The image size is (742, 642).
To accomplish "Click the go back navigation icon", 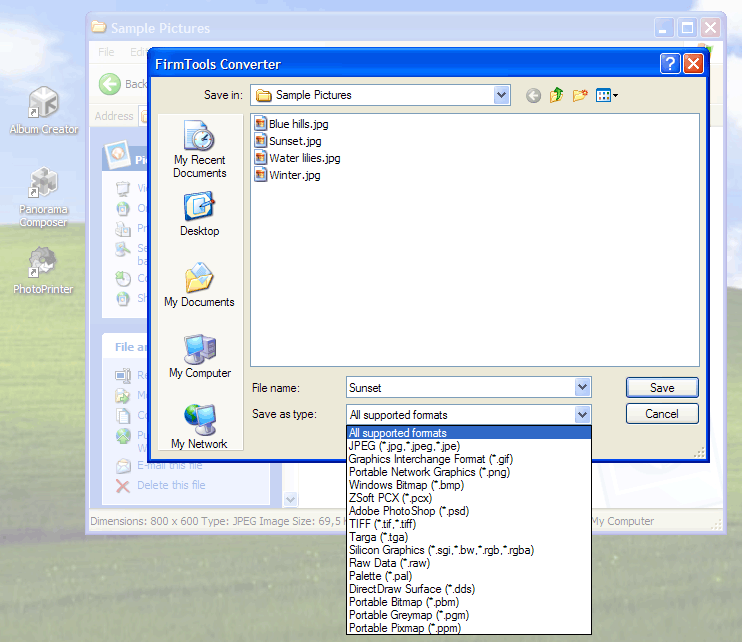I will pos(533,96).
